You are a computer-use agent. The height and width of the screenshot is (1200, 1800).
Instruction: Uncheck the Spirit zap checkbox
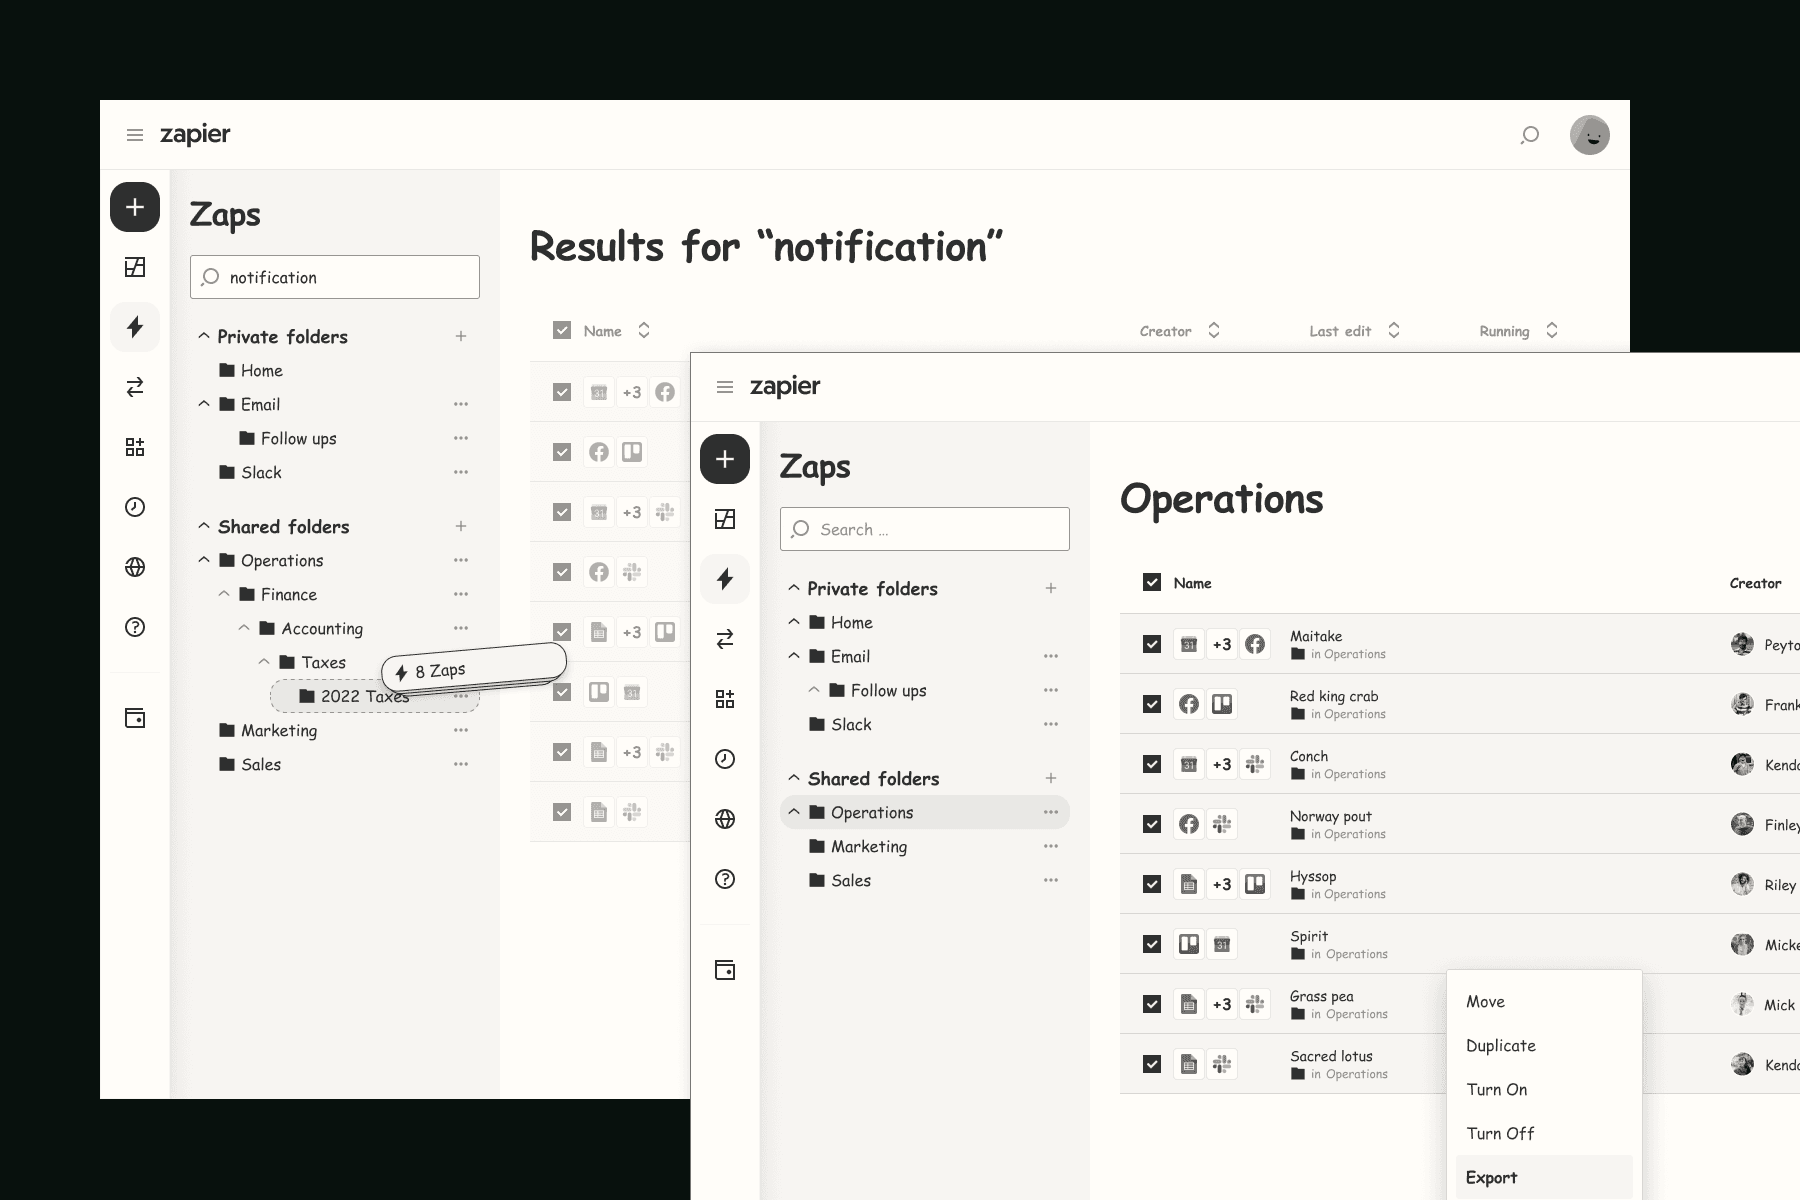point(1152,944)
